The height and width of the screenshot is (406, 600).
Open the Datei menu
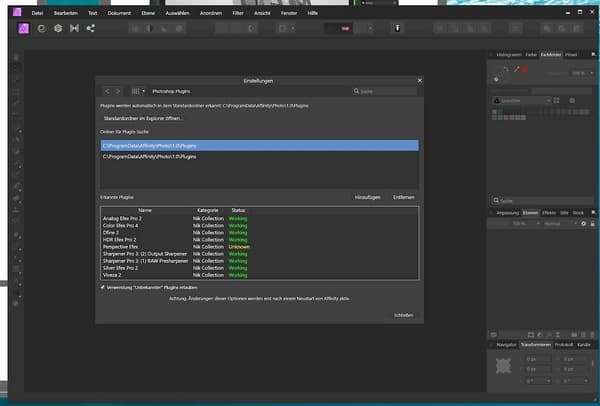pyautogui.click(x=37, y=13)
